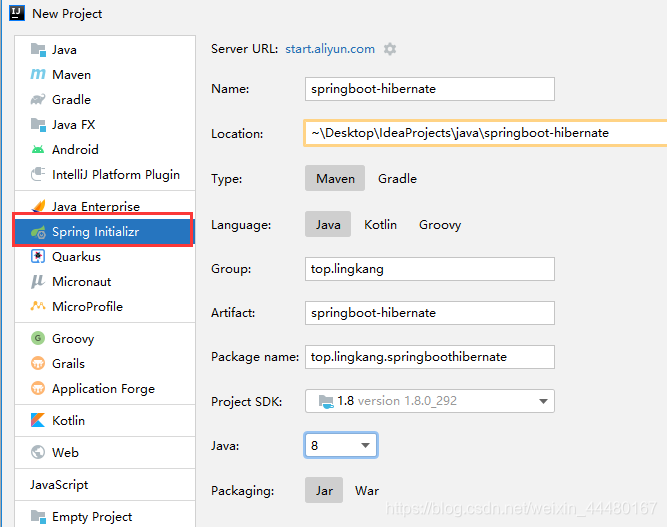Click the Package name field
The image size is (667, 527).
(430, 357)
